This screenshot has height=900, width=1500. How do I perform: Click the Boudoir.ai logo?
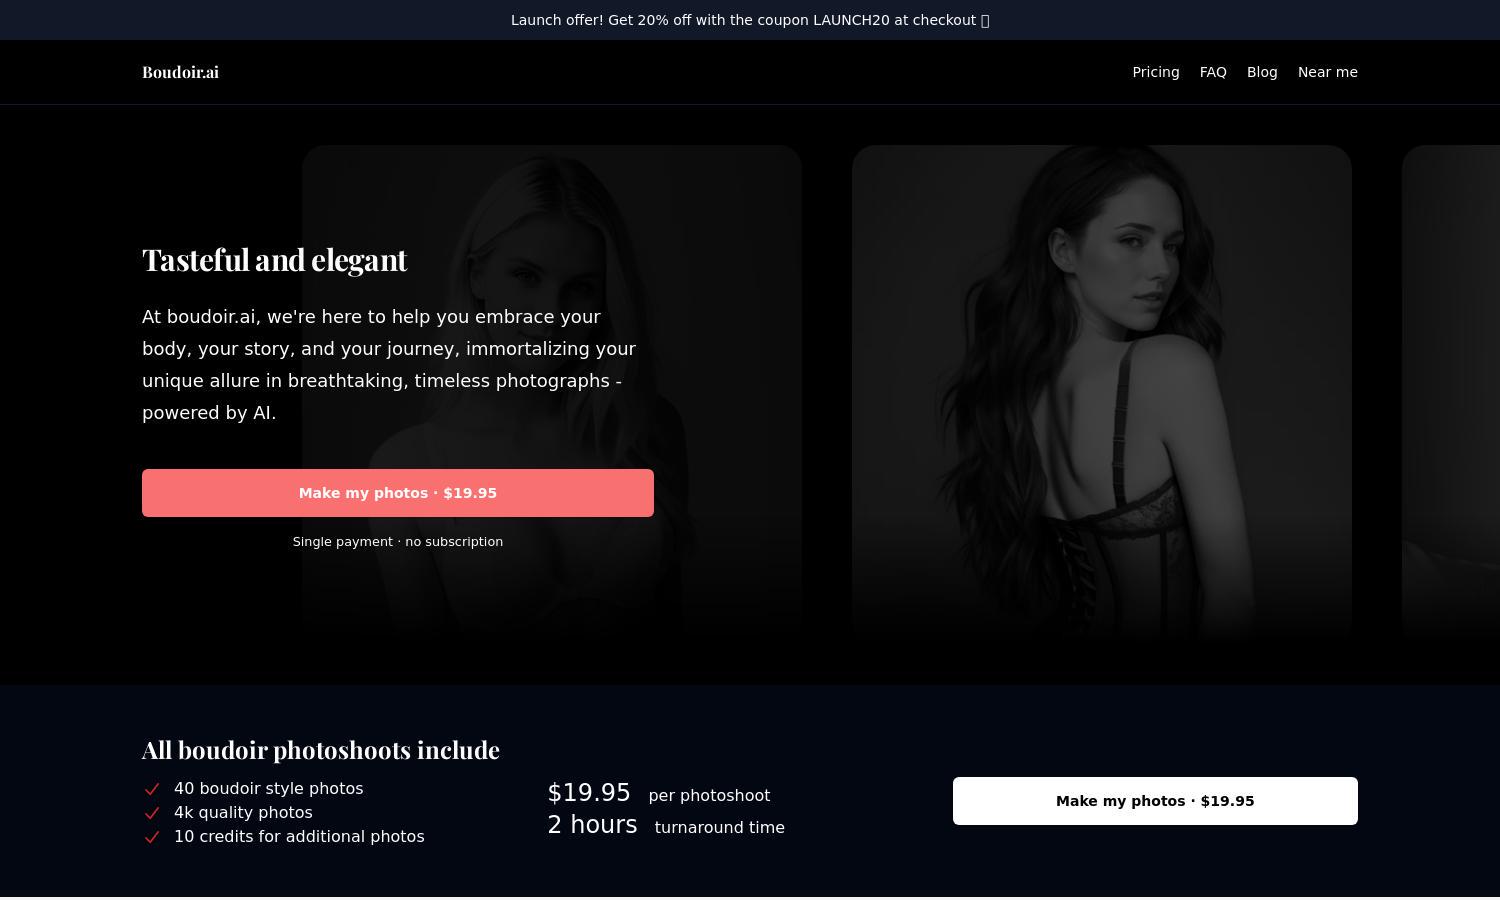[x=180, y=72]
